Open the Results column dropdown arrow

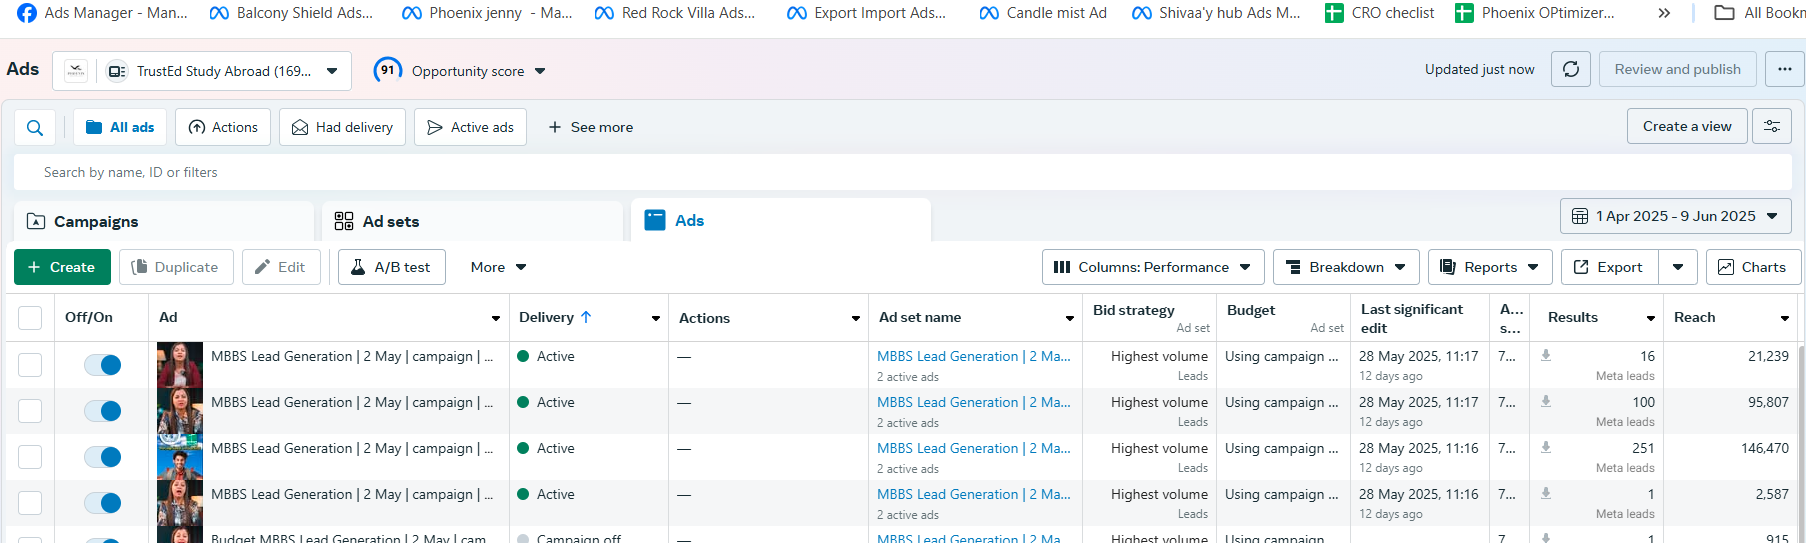pyautogui.click(x=1651, y=318)
